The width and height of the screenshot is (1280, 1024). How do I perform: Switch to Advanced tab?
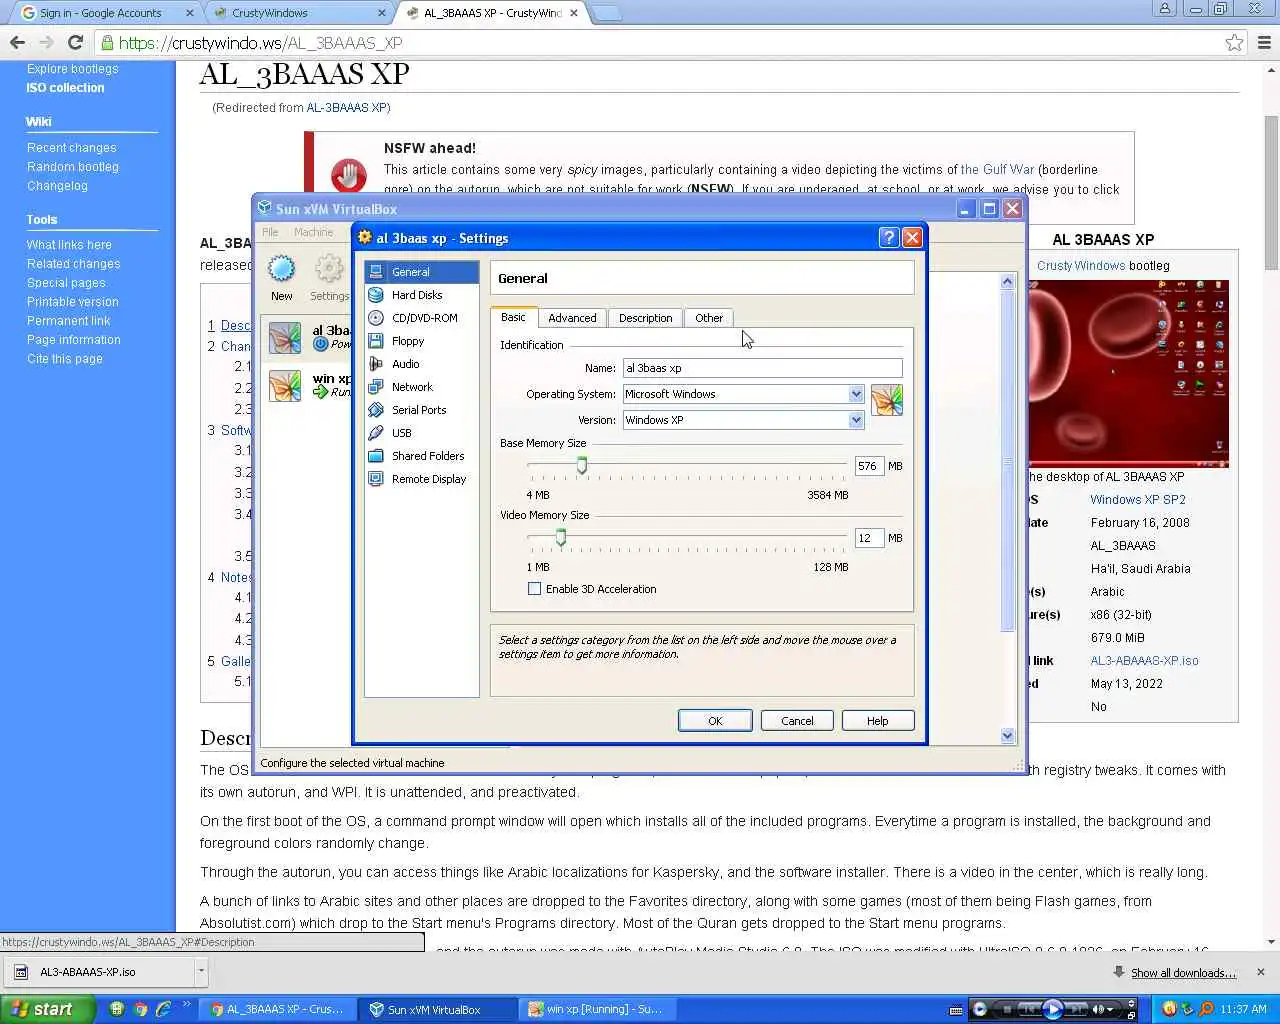(572, 318)
